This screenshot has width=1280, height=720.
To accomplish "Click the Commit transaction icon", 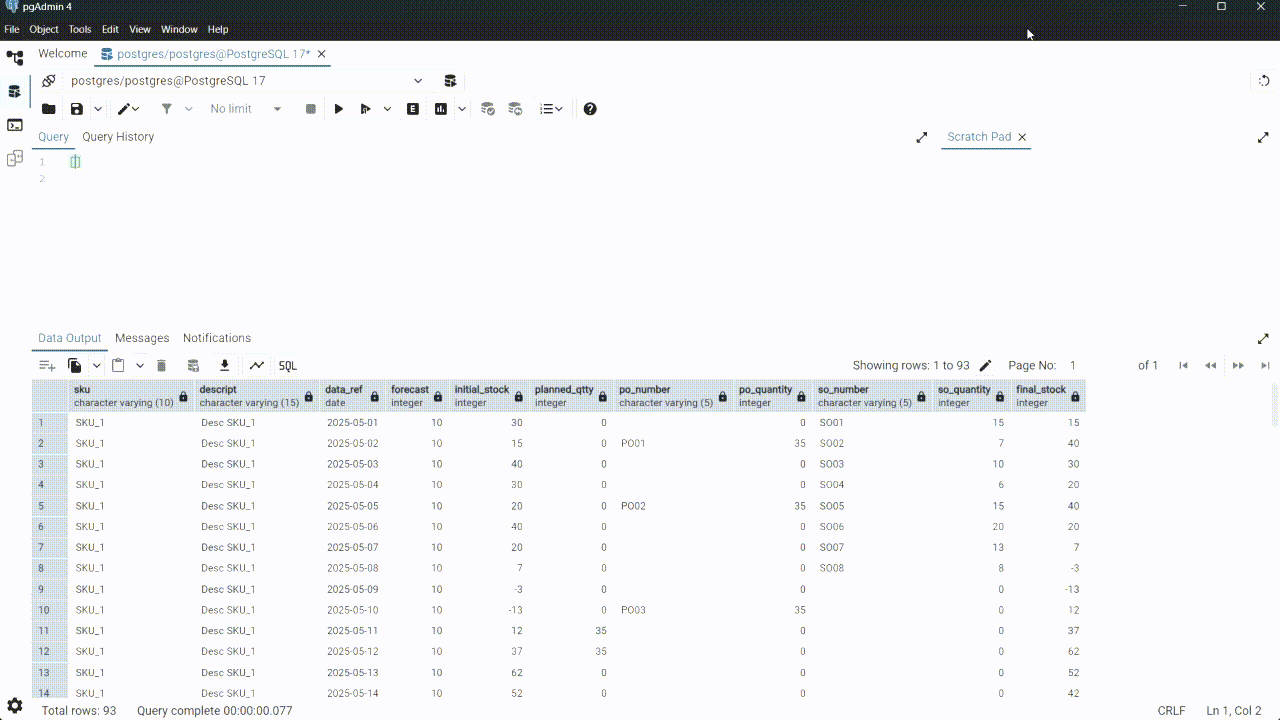I will click(x=488, y=109).
